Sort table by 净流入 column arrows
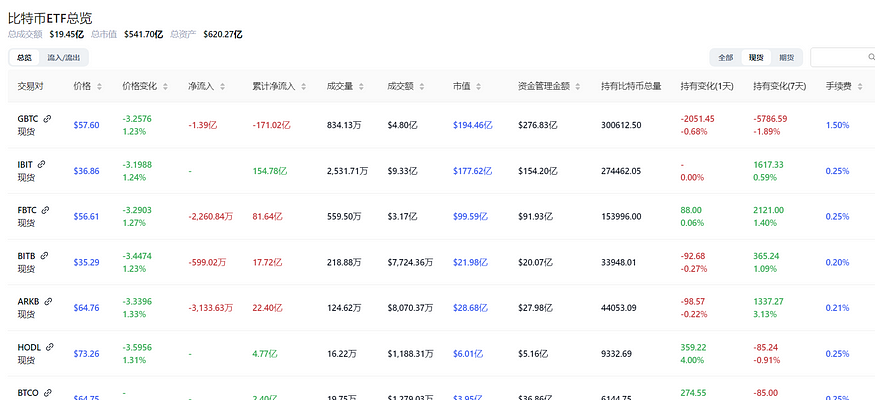 (x=222, y=86)
